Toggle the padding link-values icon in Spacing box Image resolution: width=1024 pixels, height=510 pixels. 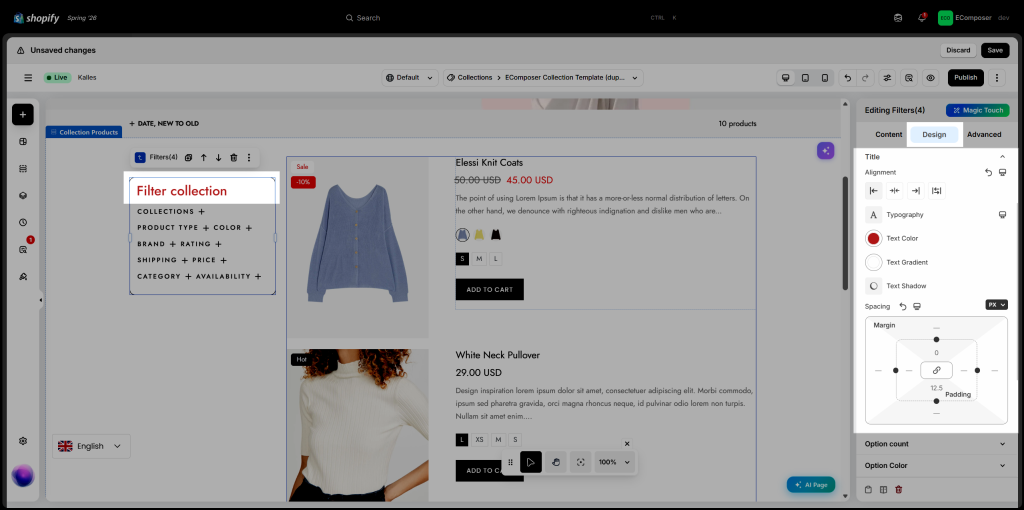[936, 370]
